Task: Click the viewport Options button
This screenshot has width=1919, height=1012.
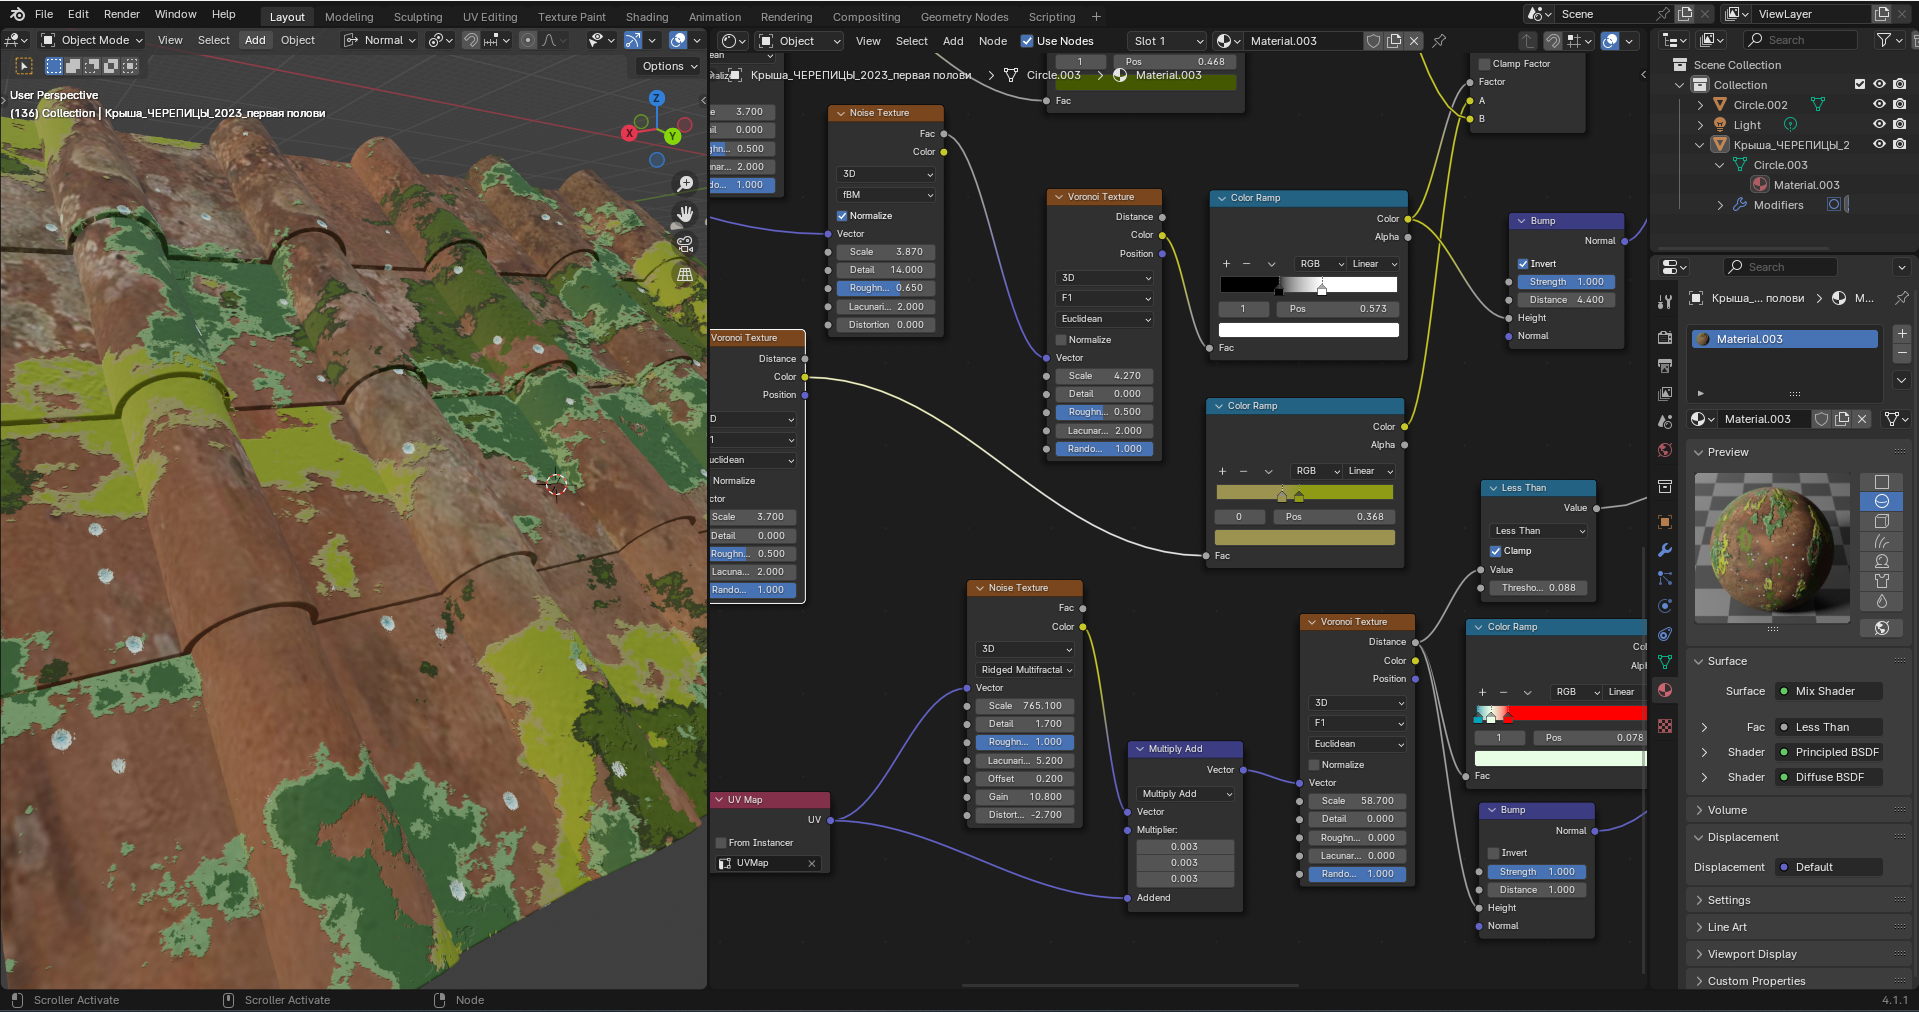Action: pos(670,66)
